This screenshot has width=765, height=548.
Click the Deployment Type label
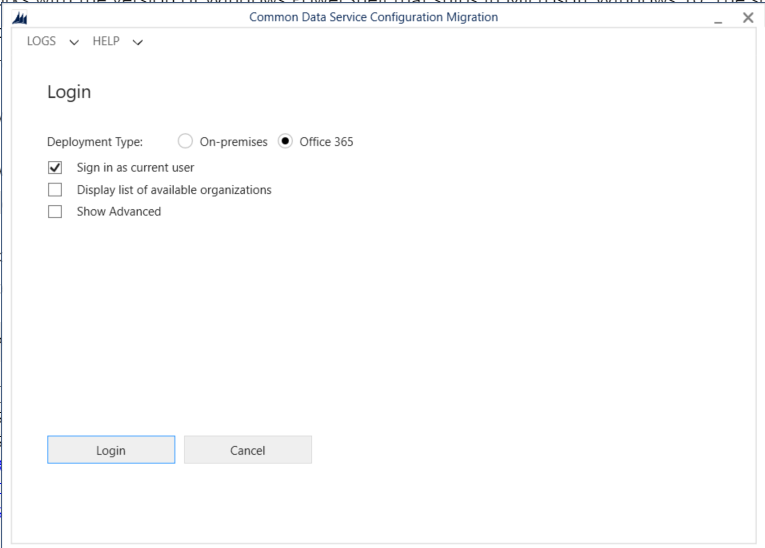click(x=95, y=142)
